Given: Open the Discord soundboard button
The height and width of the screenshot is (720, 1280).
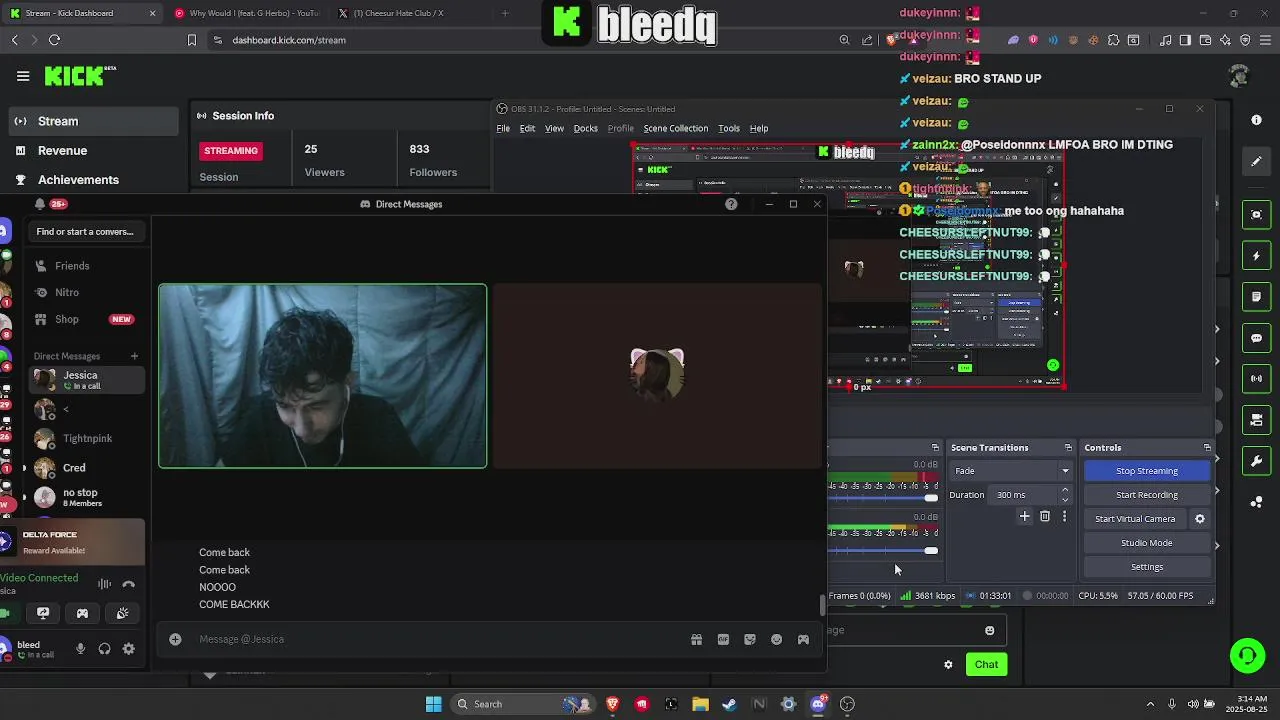Looking at the screenshot, I should pyautogui.click(x=122, y=613).
